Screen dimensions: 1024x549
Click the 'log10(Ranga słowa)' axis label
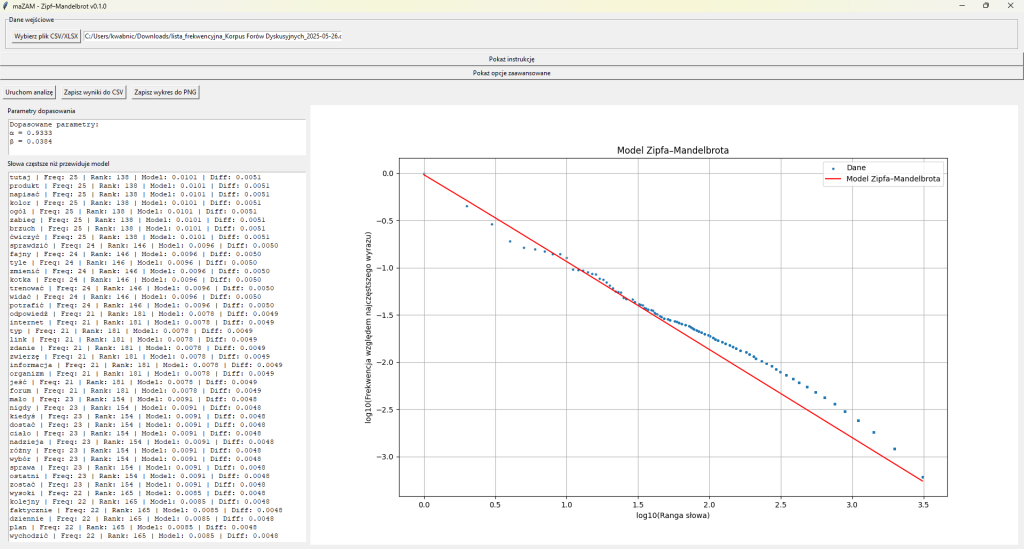click(673, 515)
